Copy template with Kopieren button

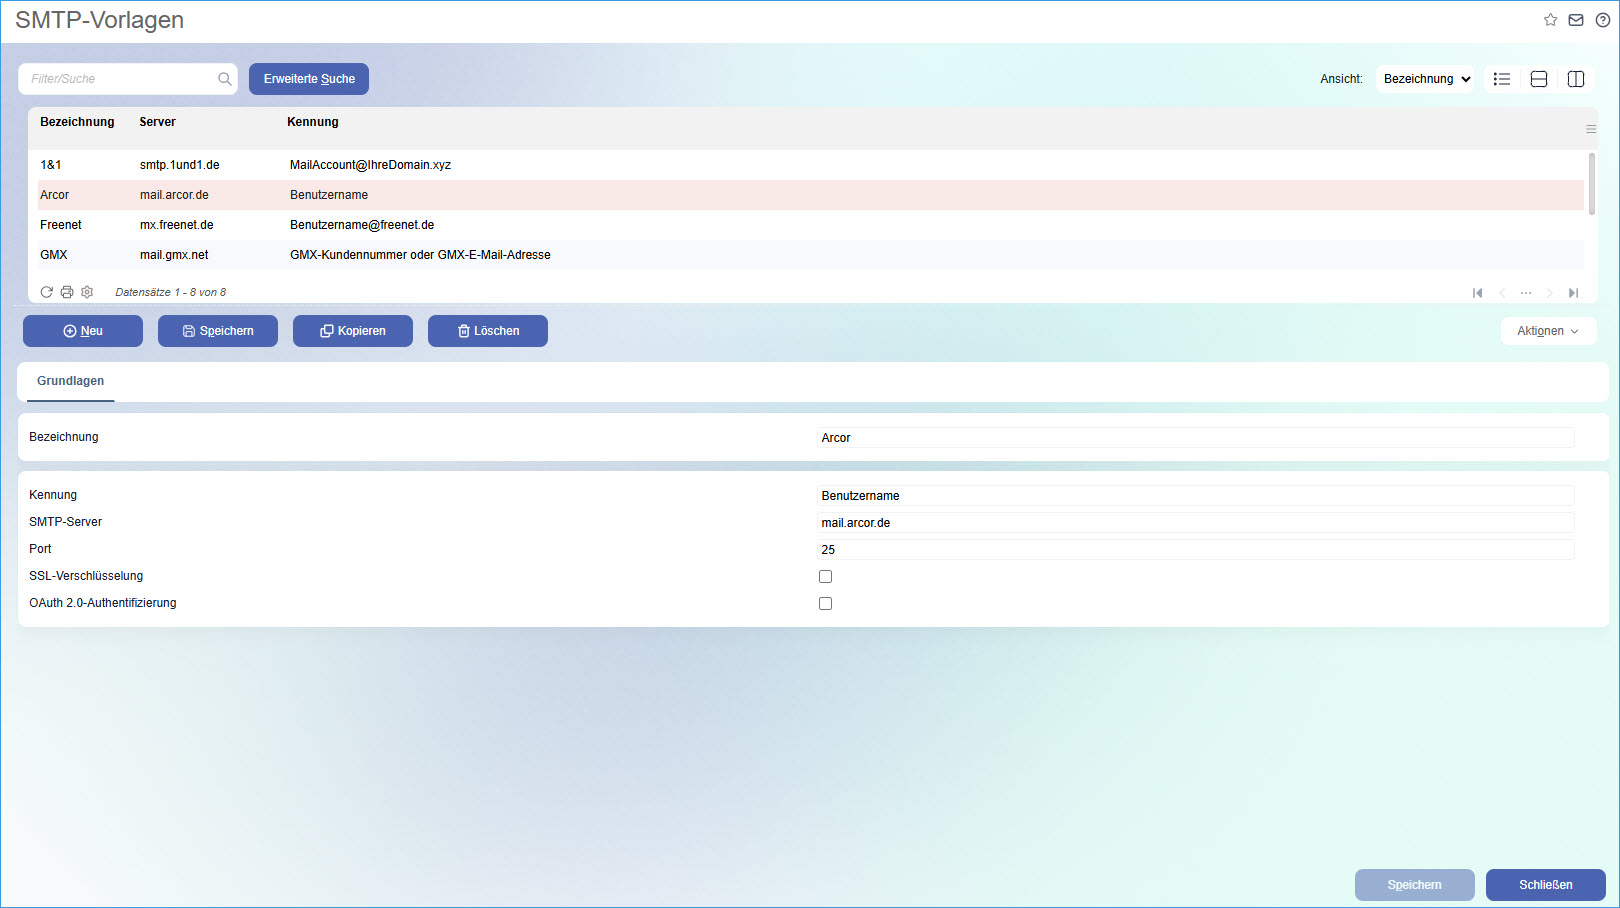353,331
